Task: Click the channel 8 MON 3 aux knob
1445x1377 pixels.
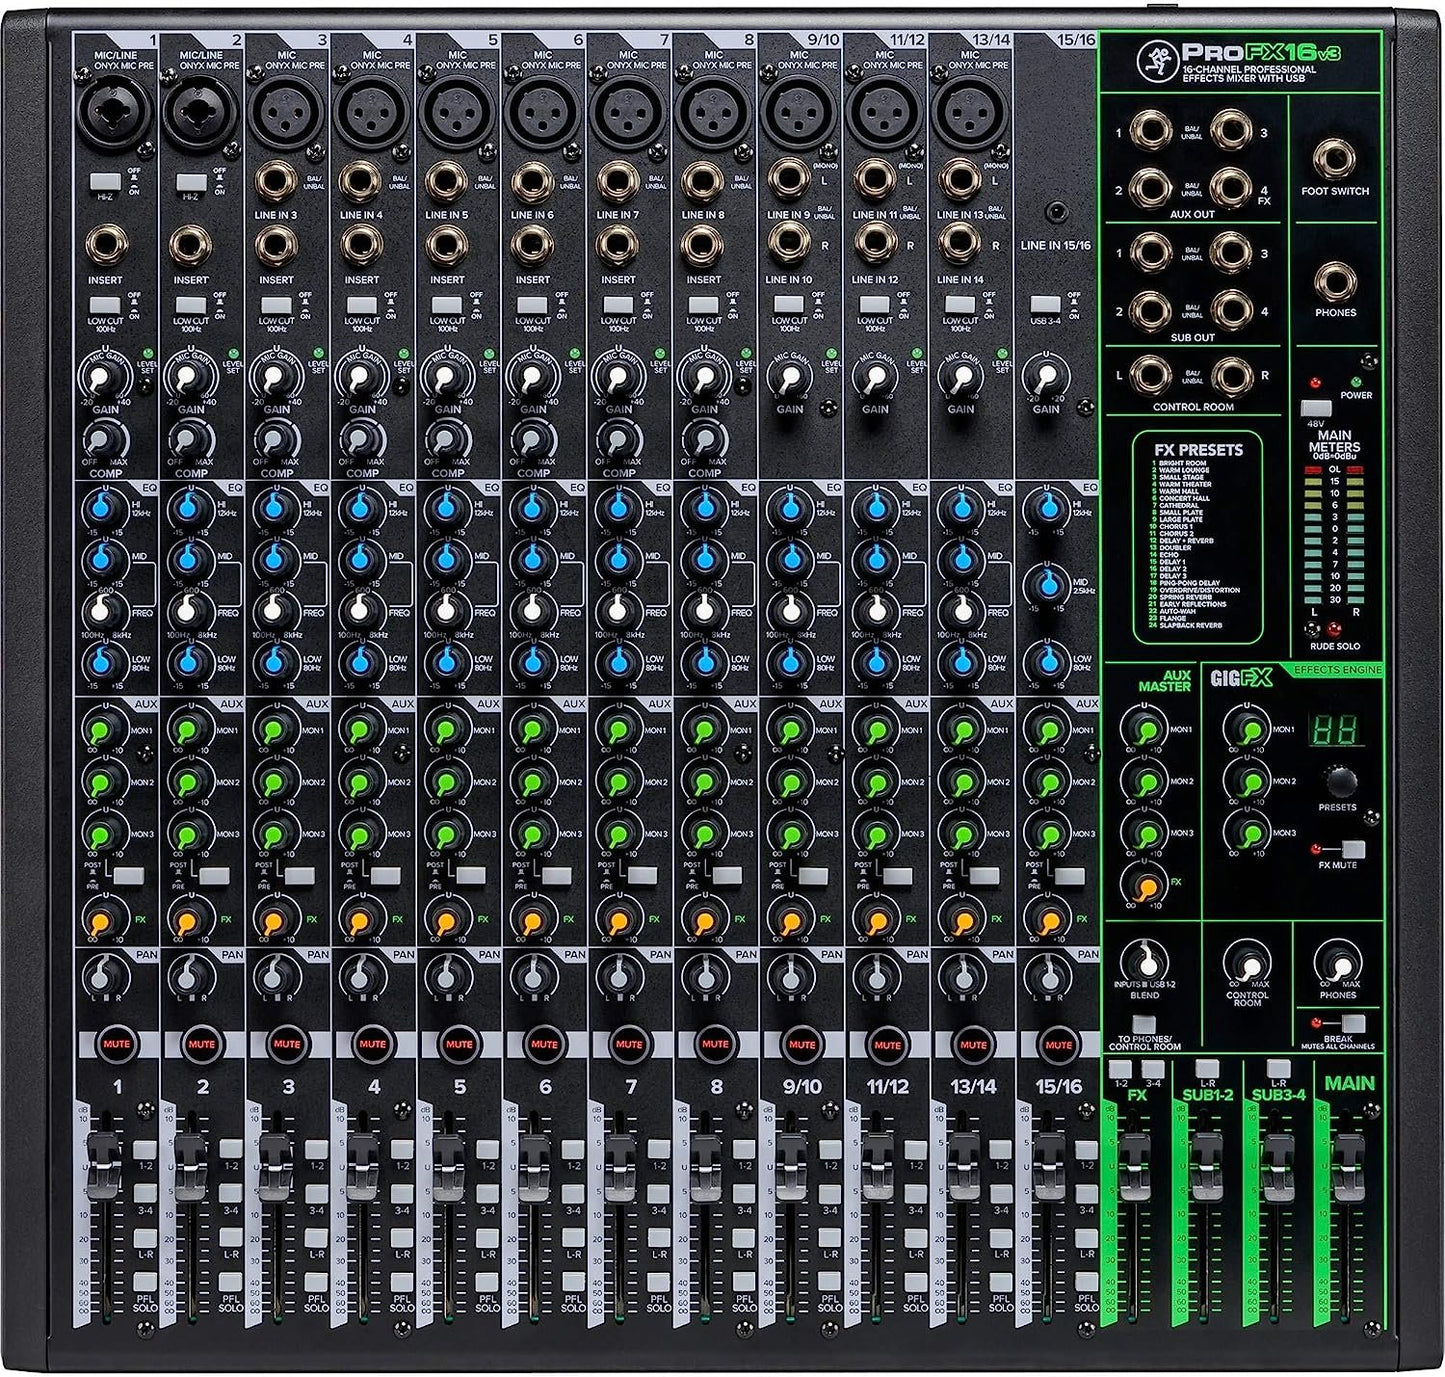Action: (x=703, y=833)
